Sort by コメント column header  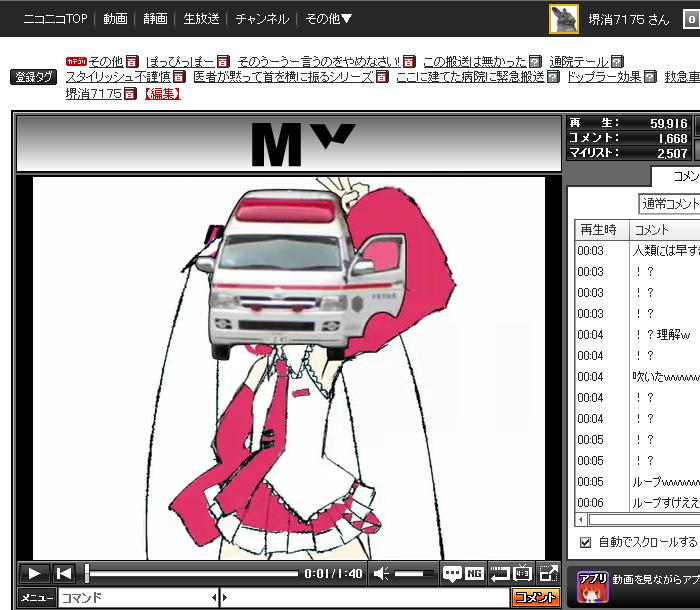point(665,230)
